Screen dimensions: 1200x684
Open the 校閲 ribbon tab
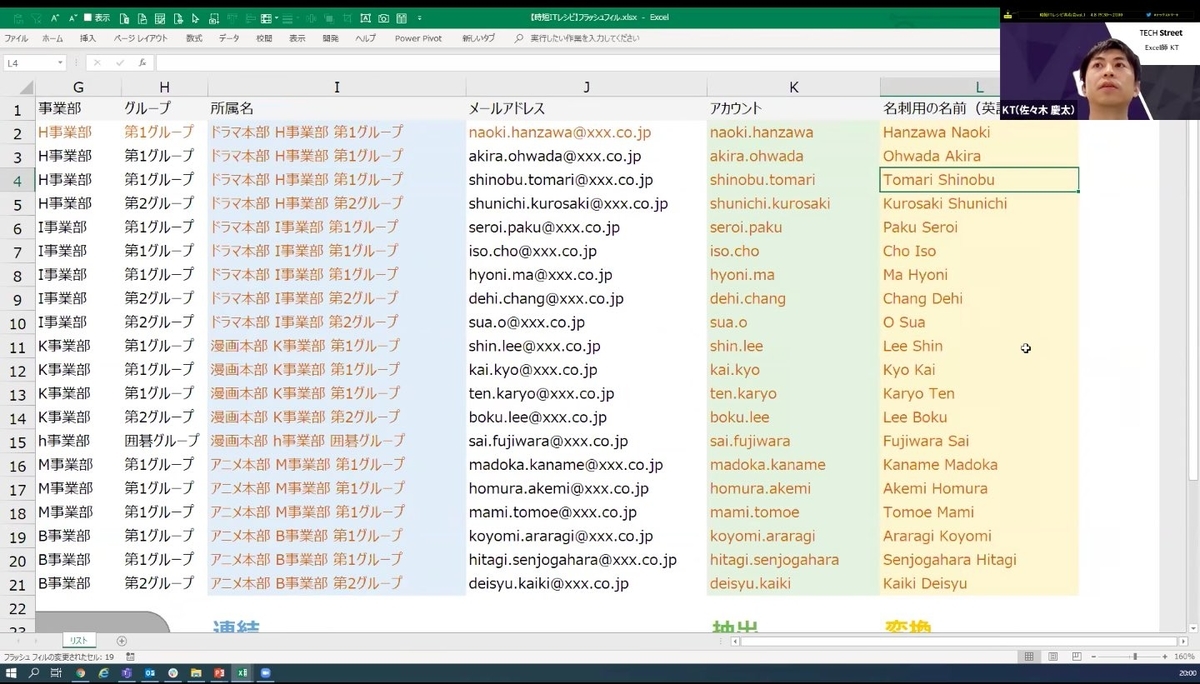pos(264,38)
